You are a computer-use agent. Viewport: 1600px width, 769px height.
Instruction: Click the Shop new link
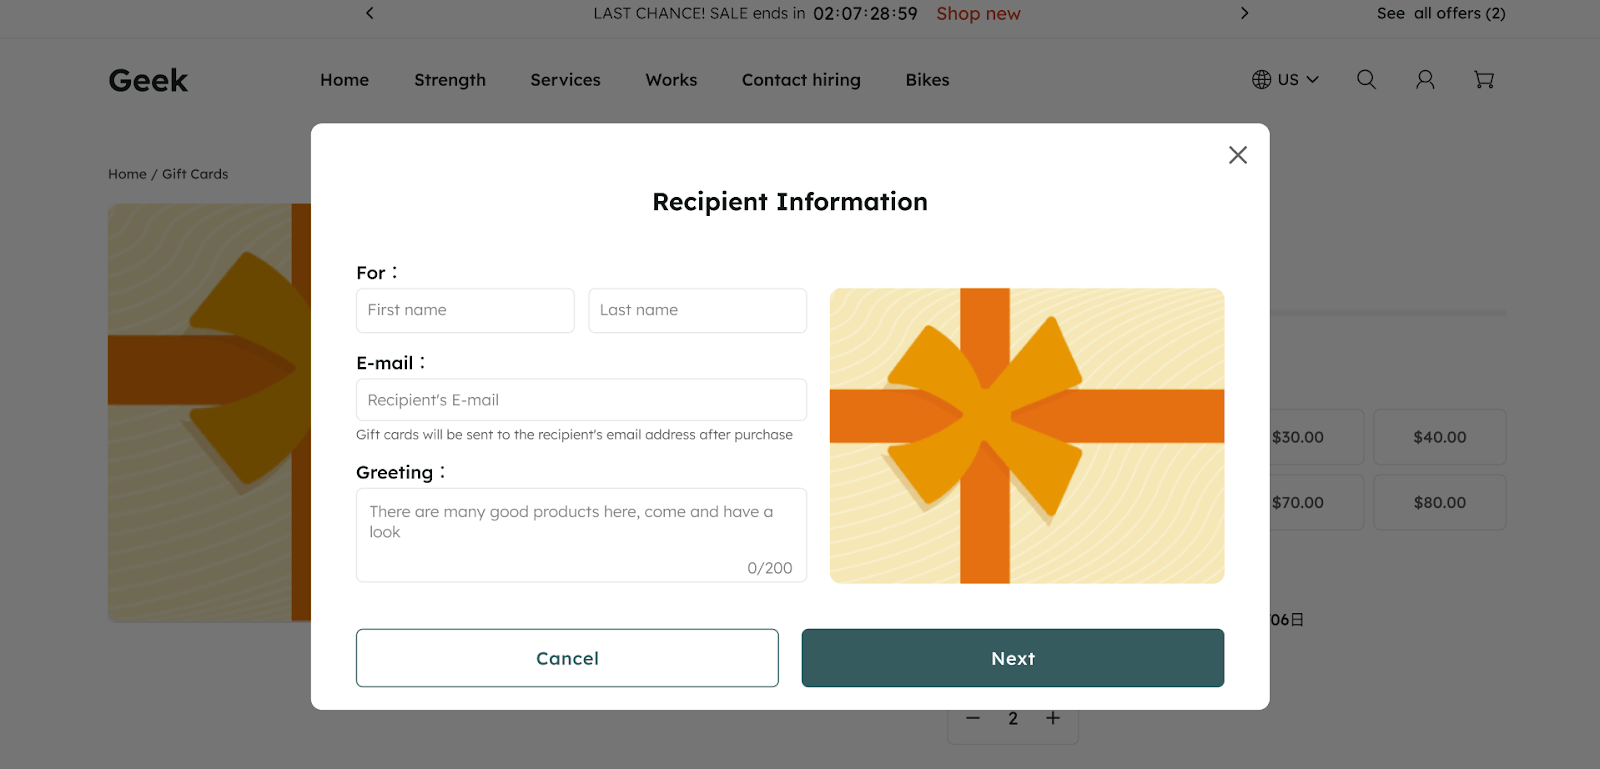(978, 14)
